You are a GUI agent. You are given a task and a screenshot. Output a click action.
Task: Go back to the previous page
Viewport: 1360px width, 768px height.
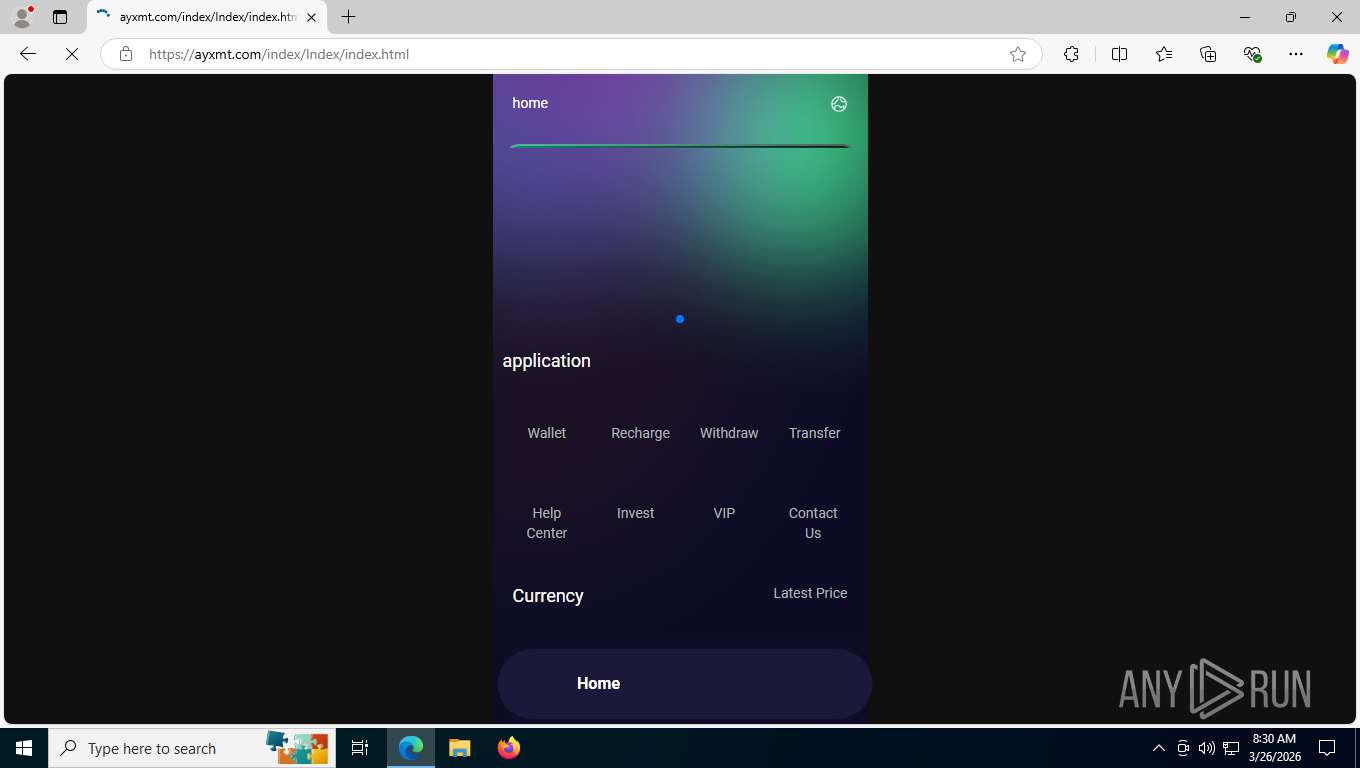pos(28,54)
